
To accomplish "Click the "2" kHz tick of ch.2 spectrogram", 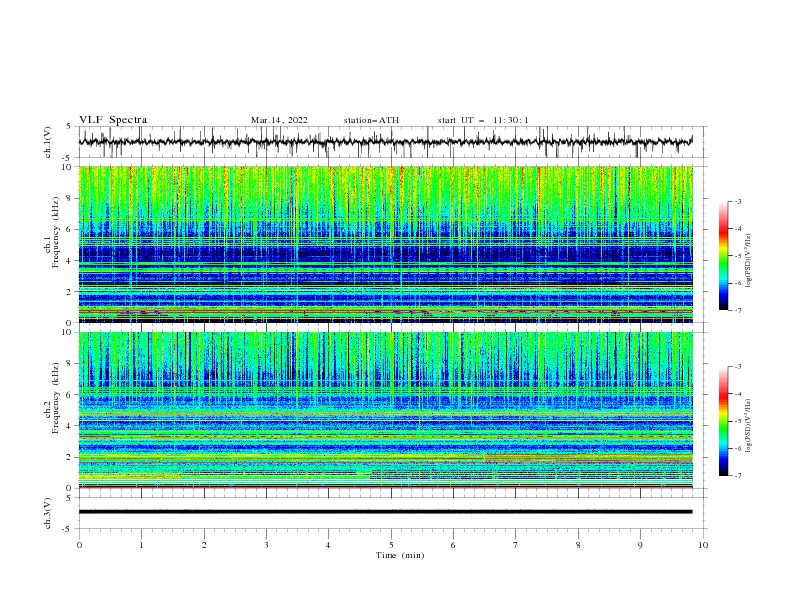I will [x=69, y=457].
